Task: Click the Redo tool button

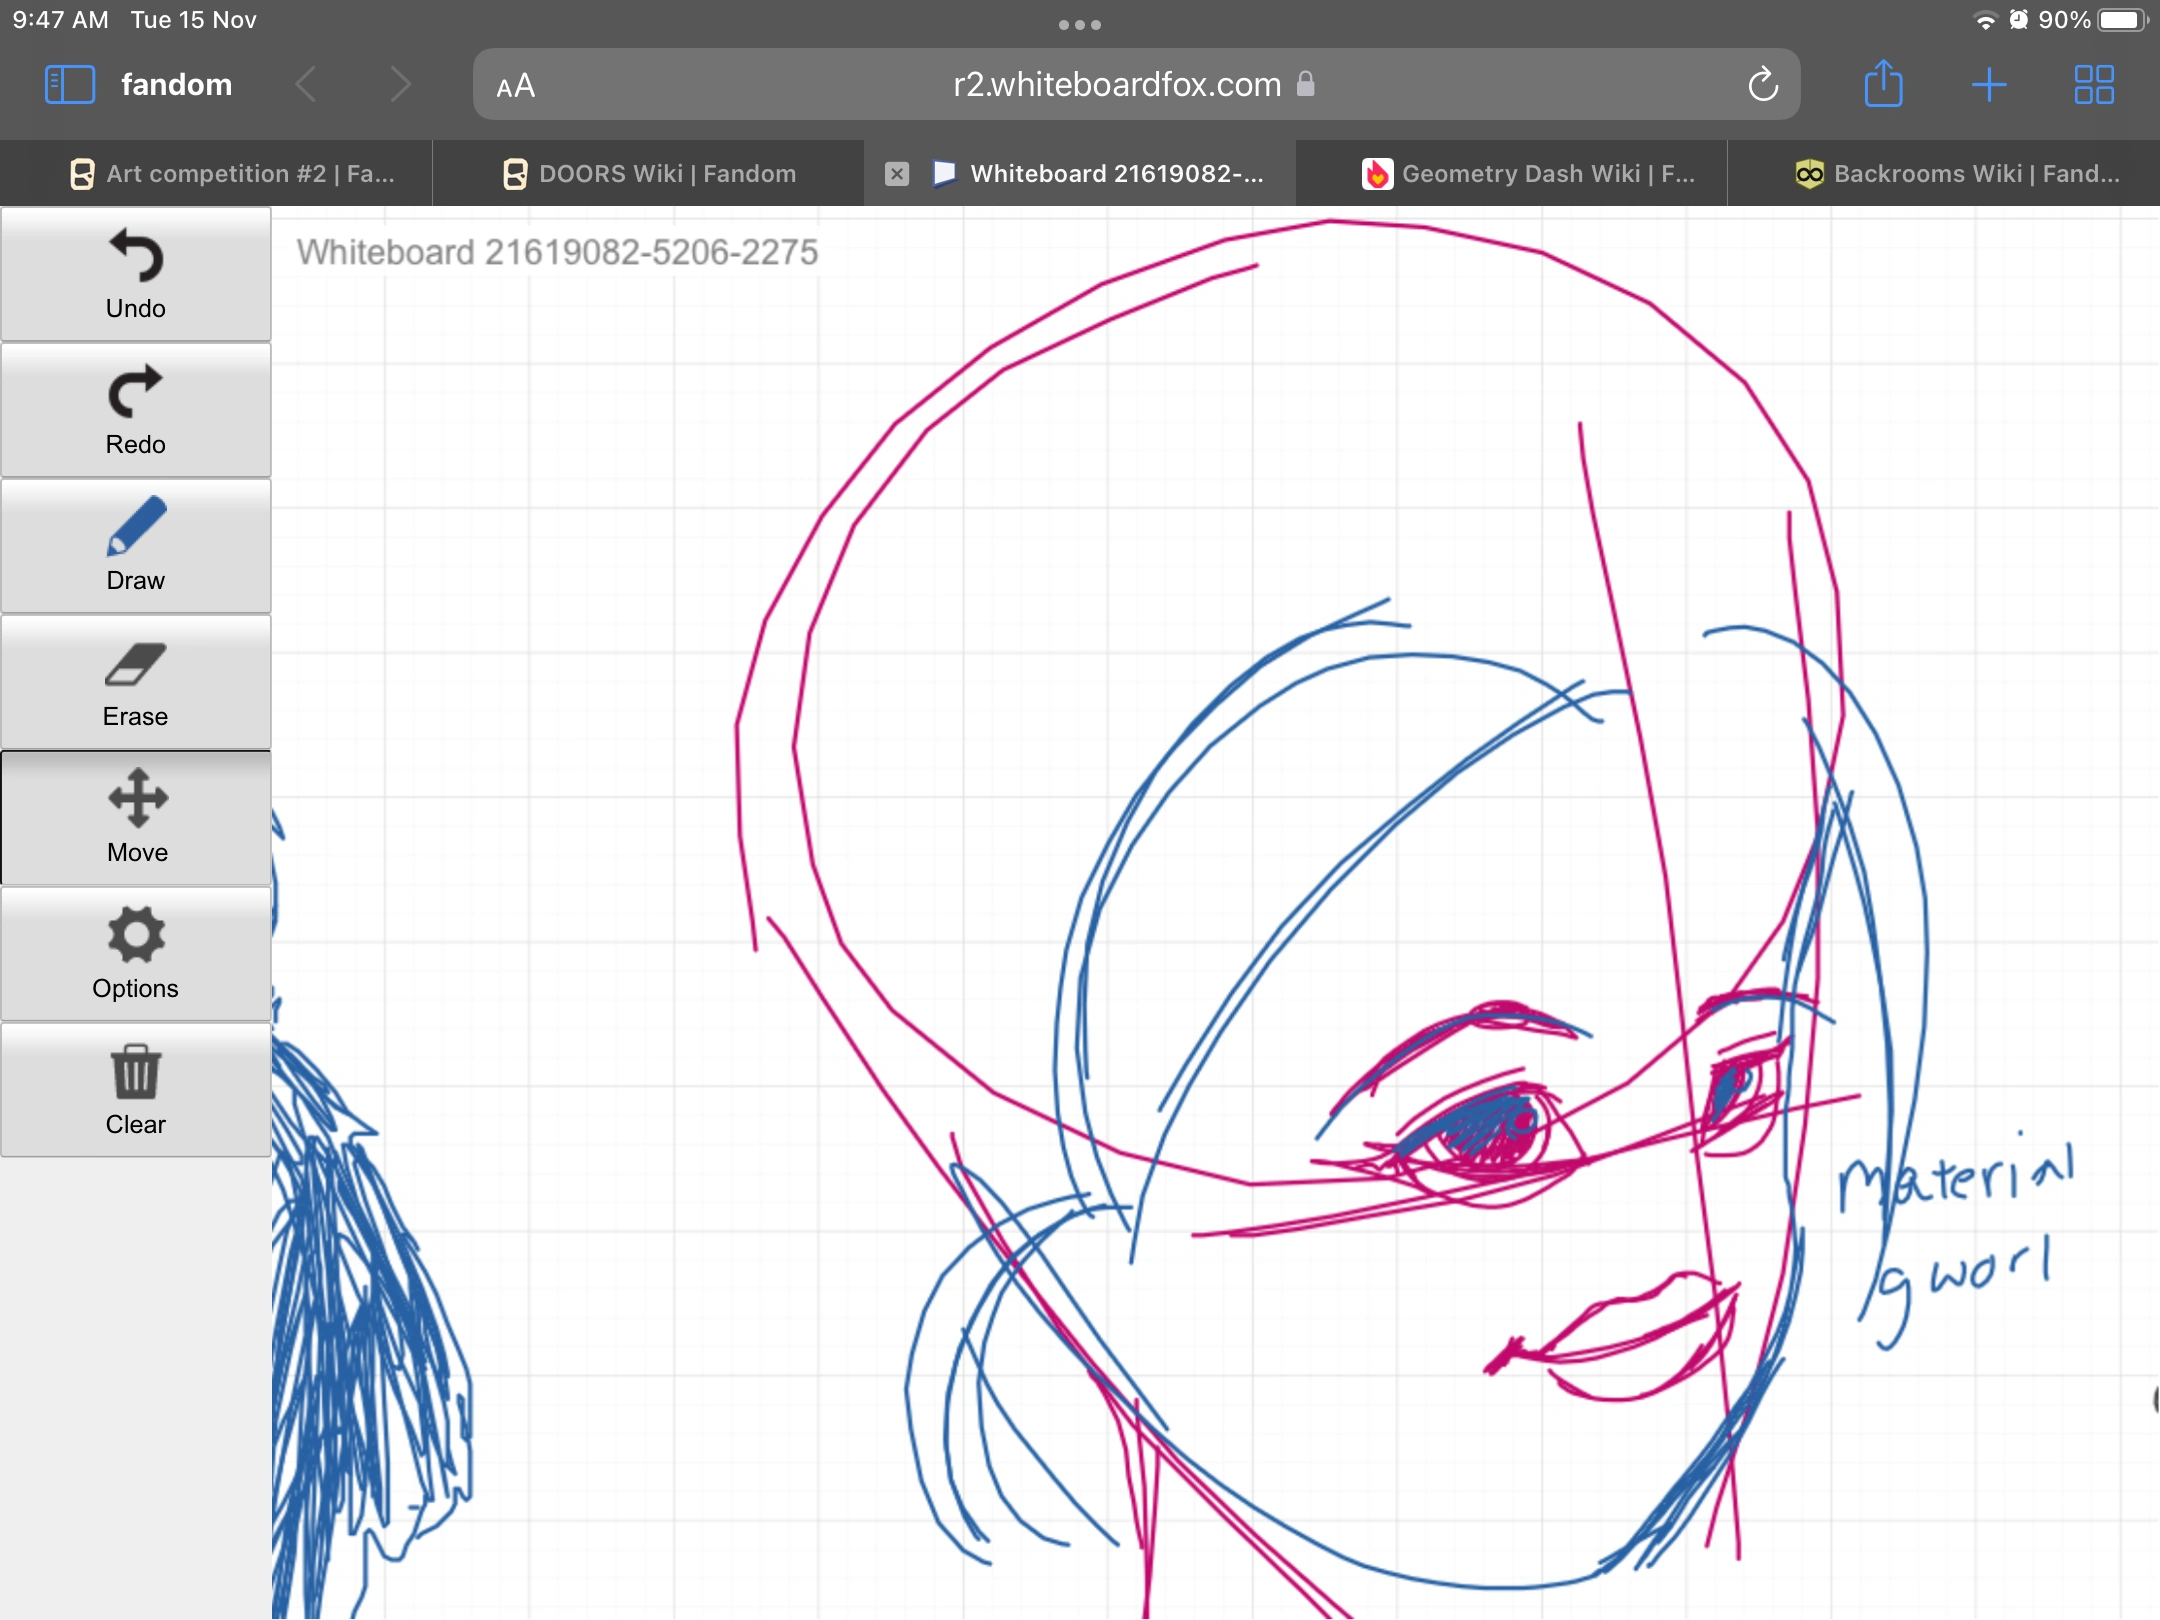Action: point(135,410)
